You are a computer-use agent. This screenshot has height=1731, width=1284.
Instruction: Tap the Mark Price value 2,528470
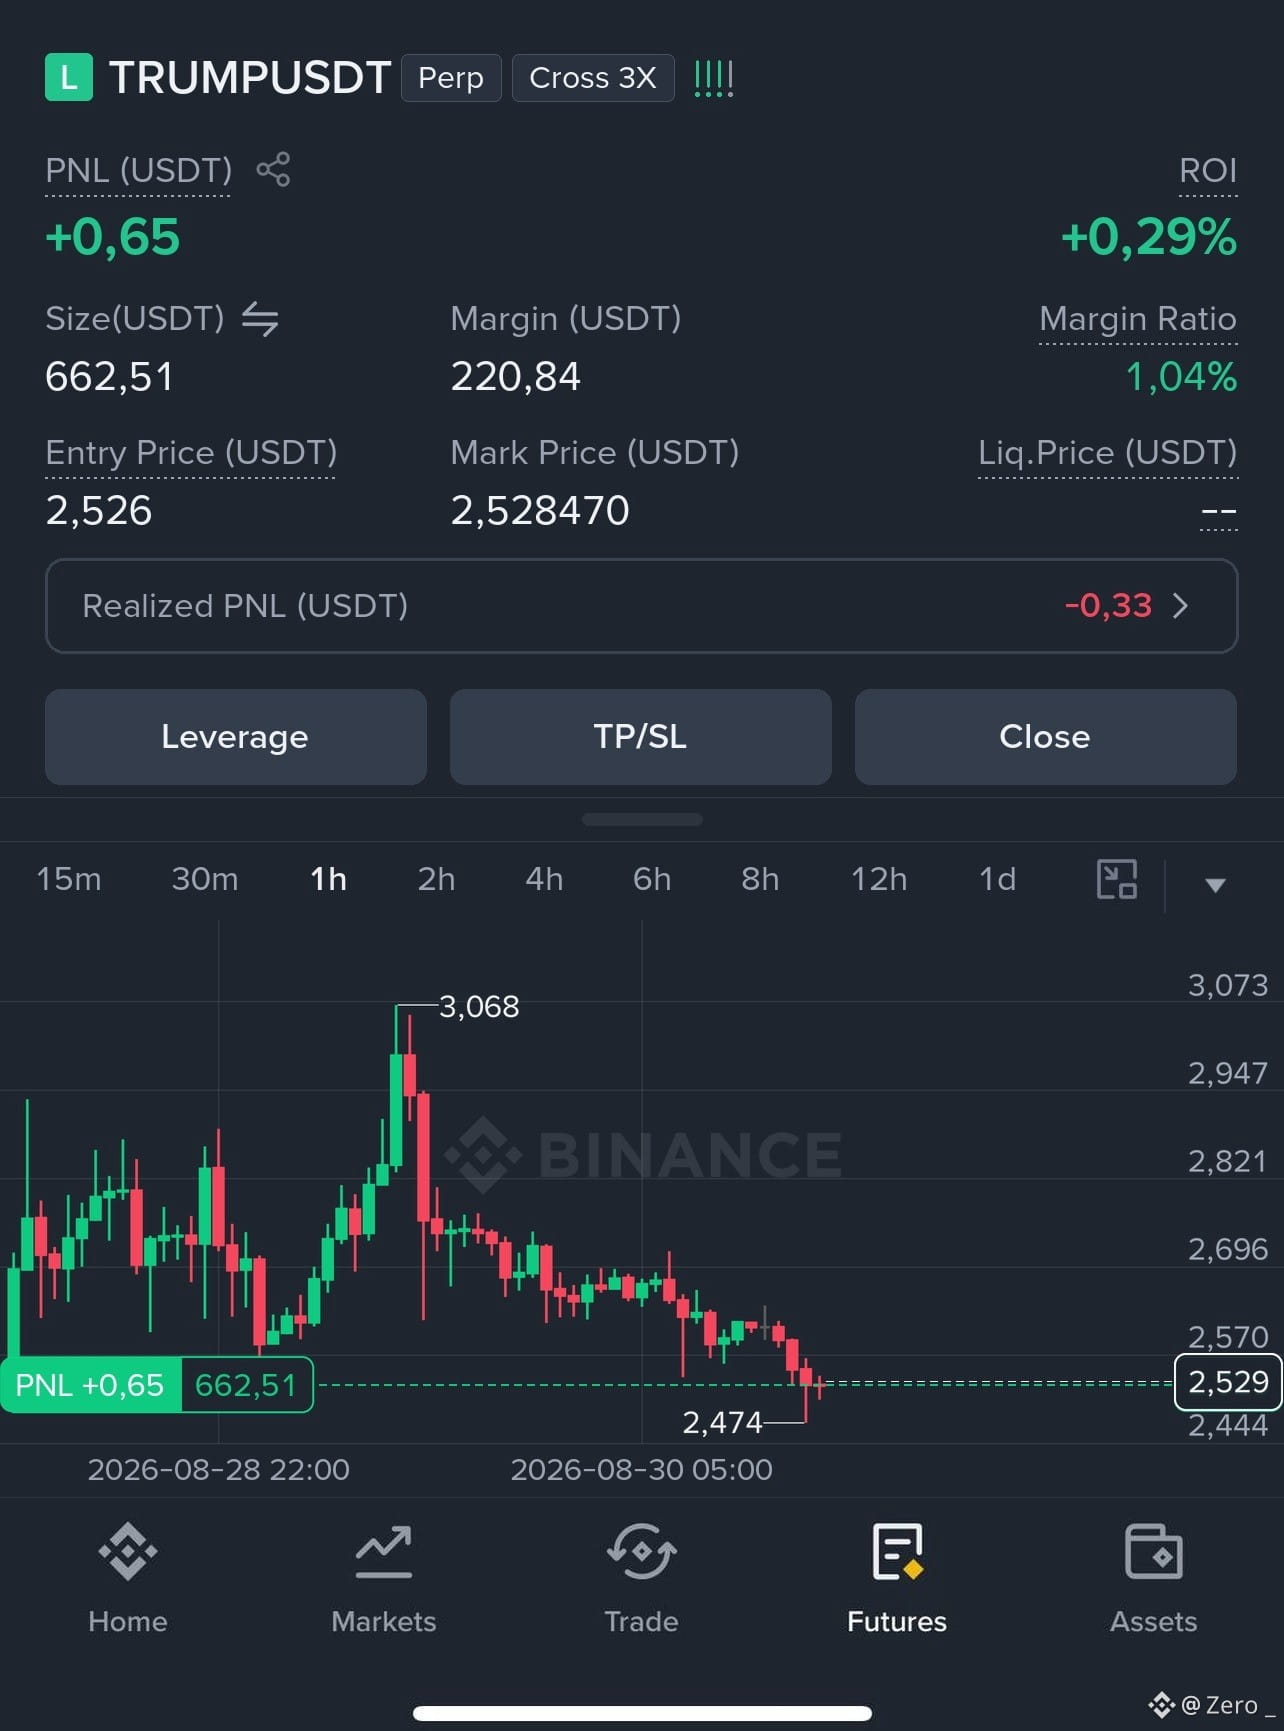tap(540, 511)
